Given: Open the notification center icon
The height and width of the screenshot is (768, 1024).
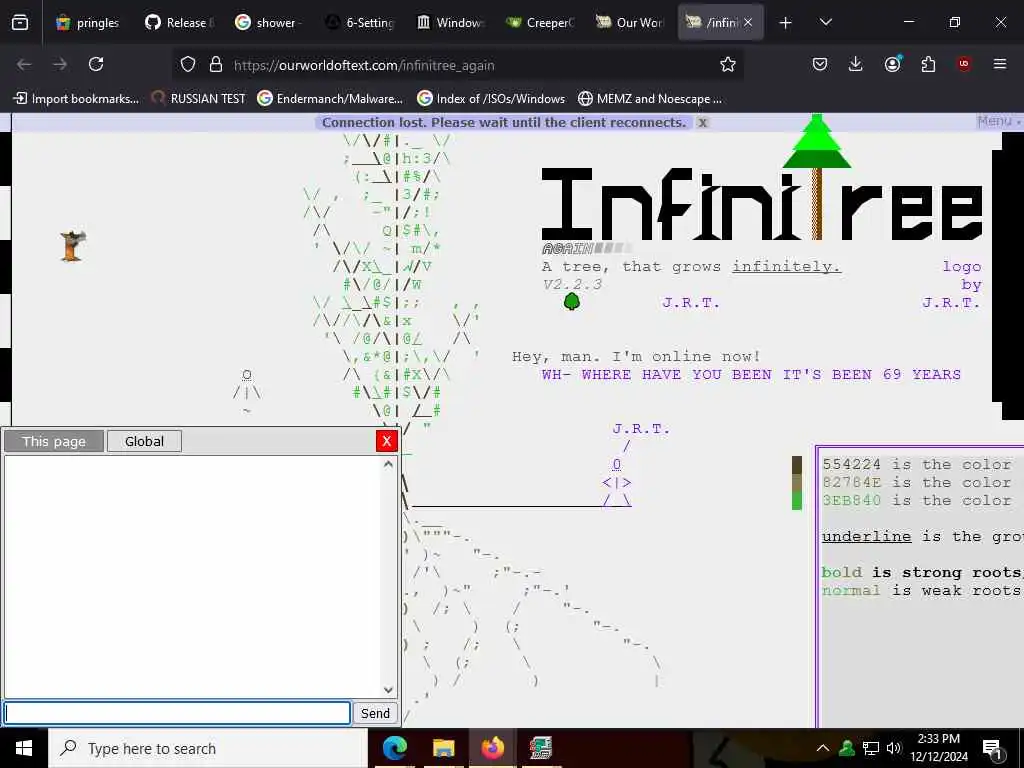Looking at the screenshot, I should (993, 750).
